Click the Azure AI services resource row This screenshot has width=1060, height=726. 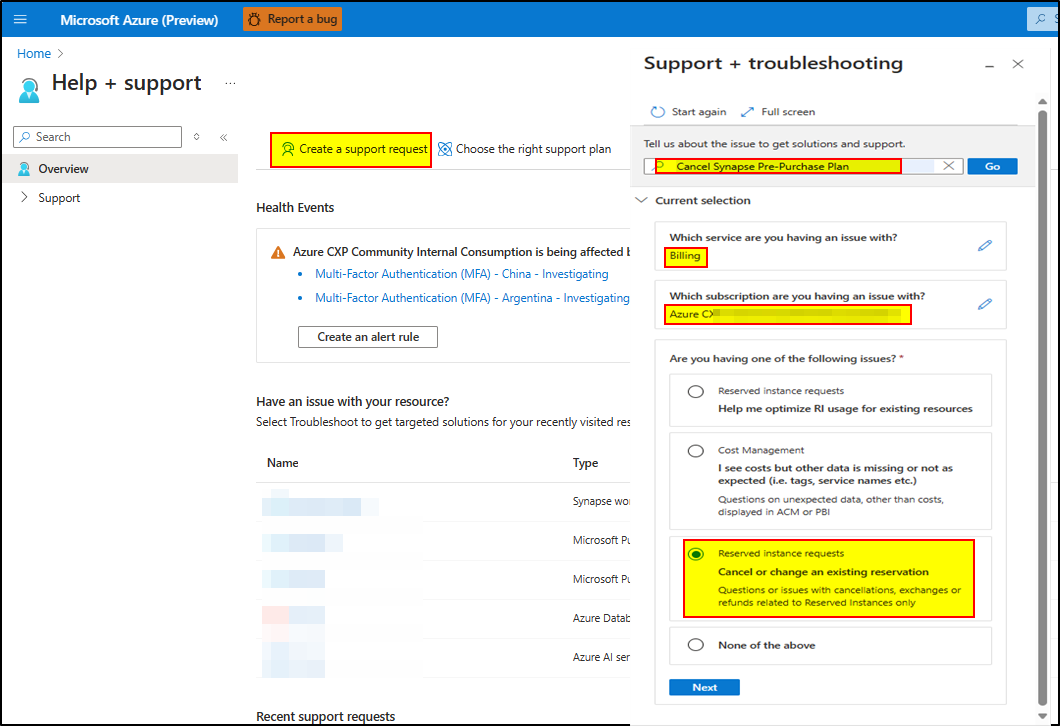(x=443, y=657)
